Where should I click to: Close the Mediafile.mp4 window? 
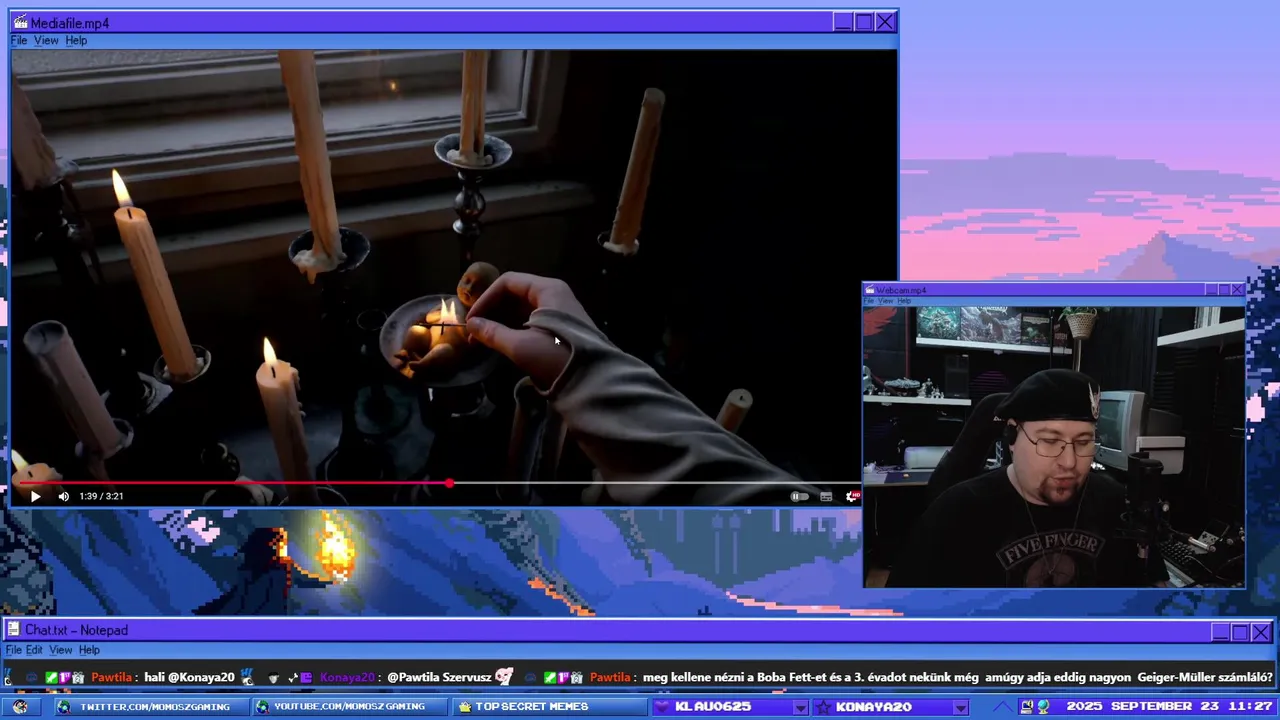coord(885,22)
